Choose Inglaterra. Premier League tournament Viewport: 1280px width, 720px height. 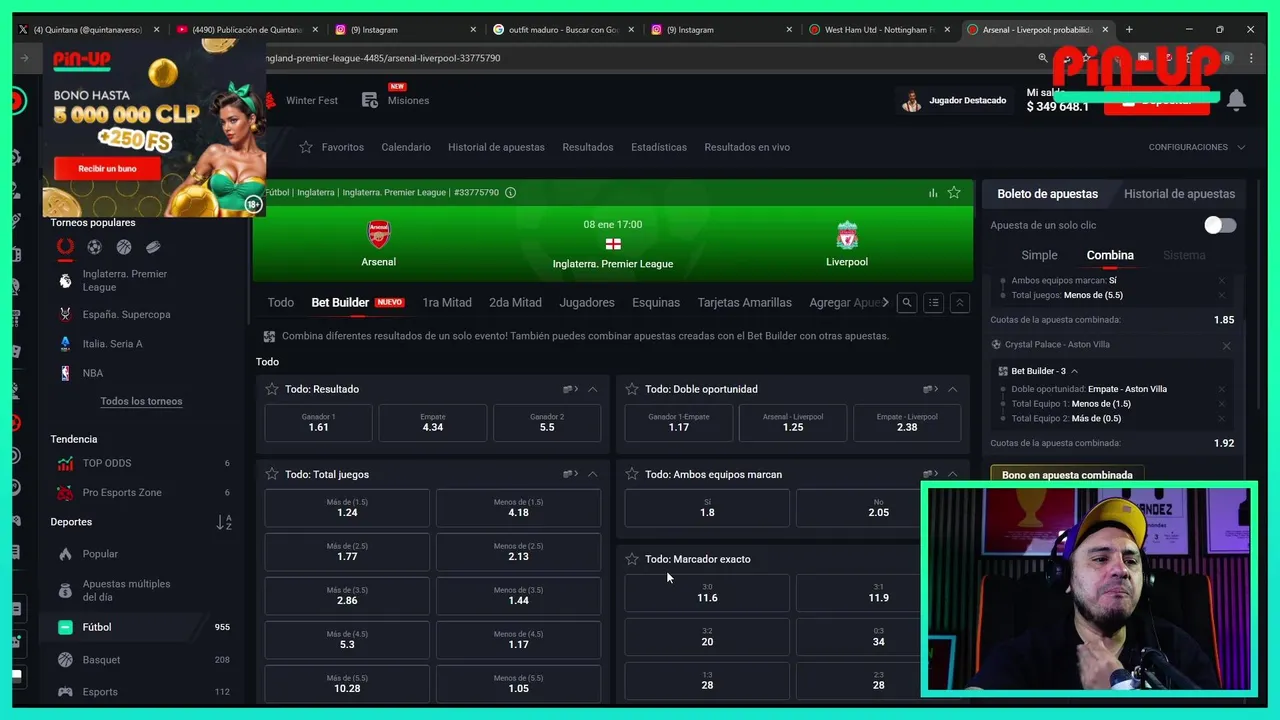click(143, 281)
